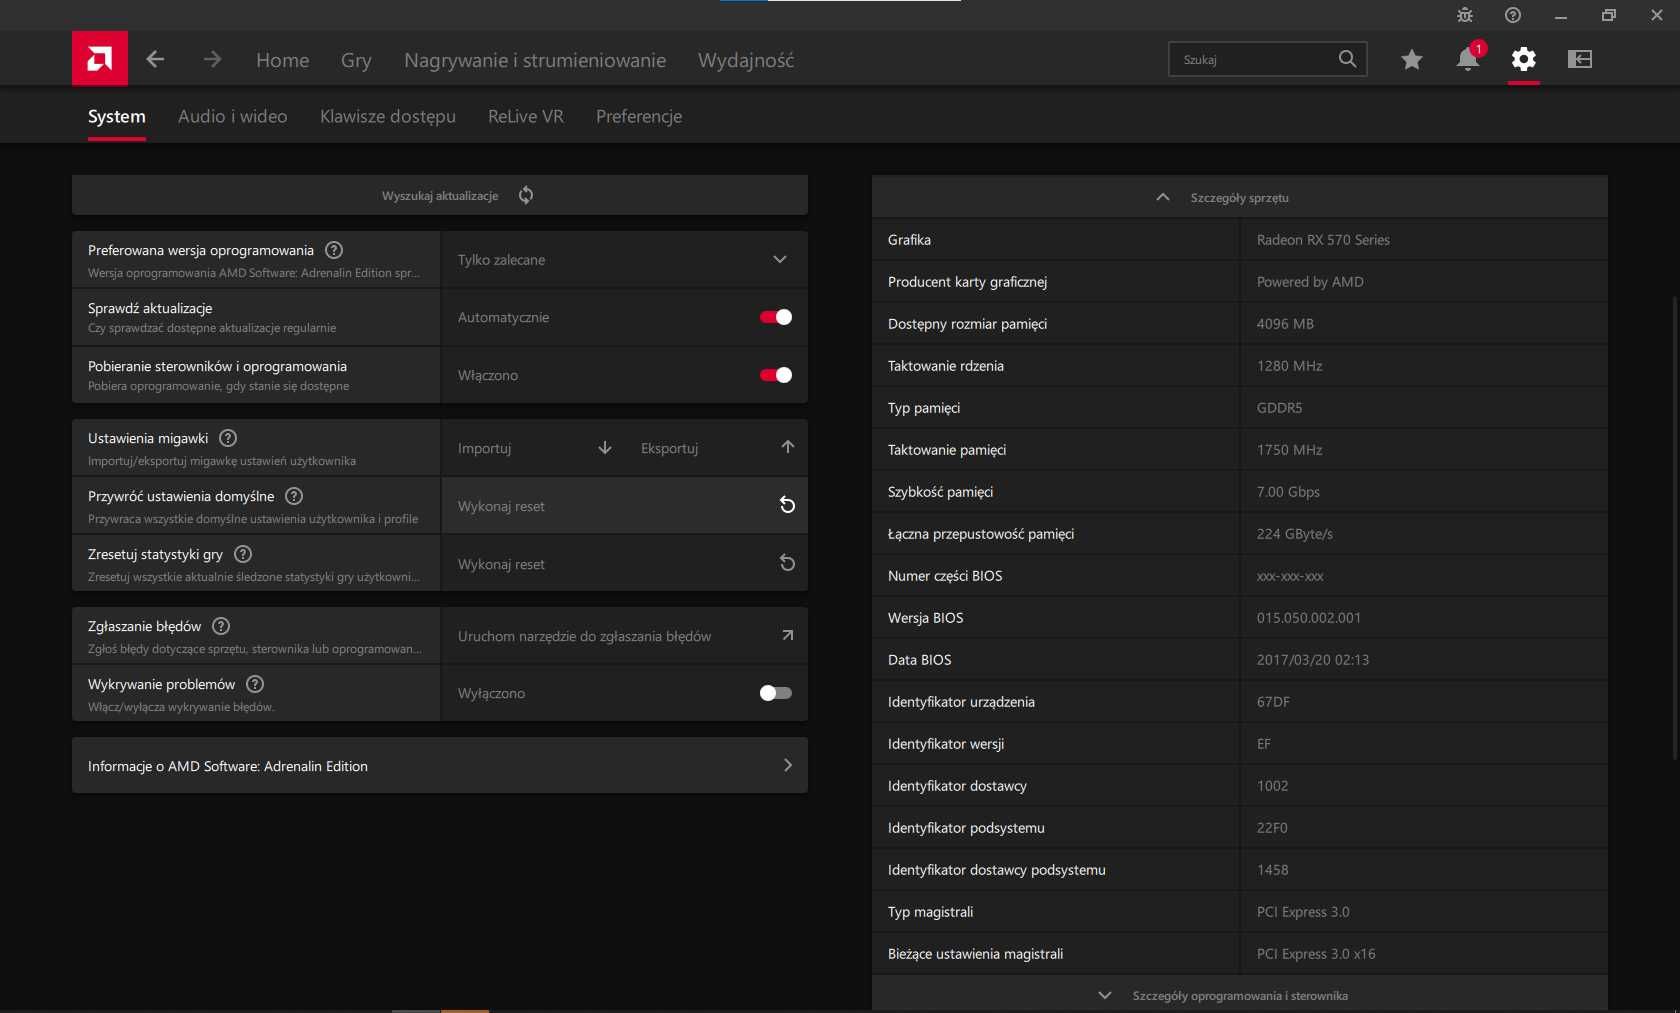Show help for Przywróć ustawienia domyślne
The image size is (1680, 1013).
coord(294,496)
